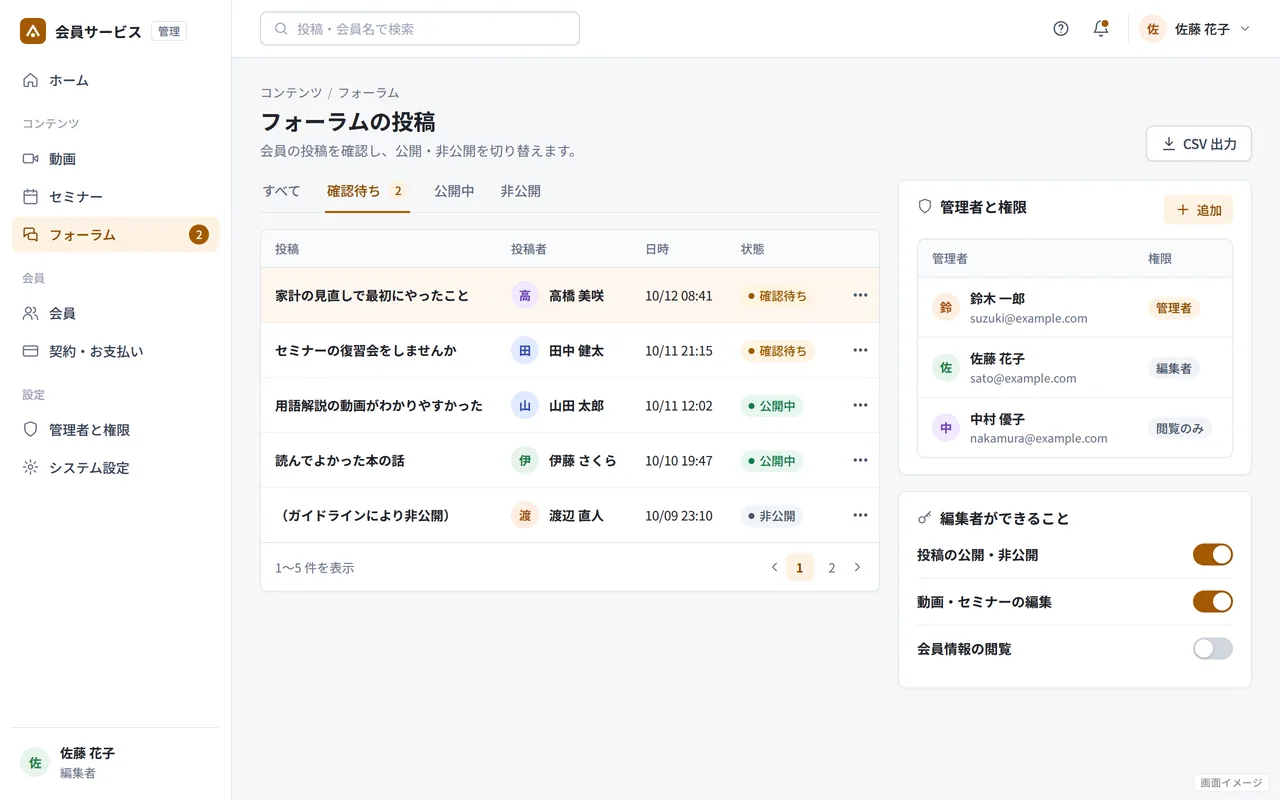Image resolution: width=1280 pixels, height=800 pixels.
Task: Switch to 公開中 tab
Action: [x=454, y=191]
